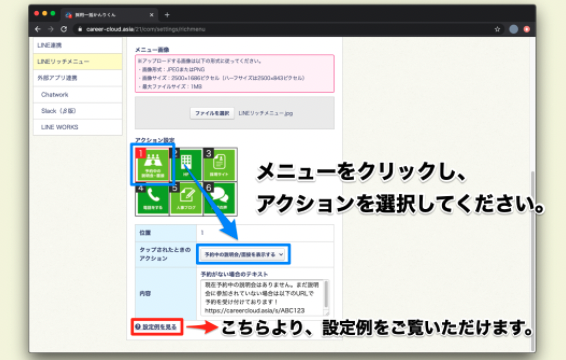This screenshot has height=360, width=566.
Task: Go back to the previous page
Action: (38, 29)
